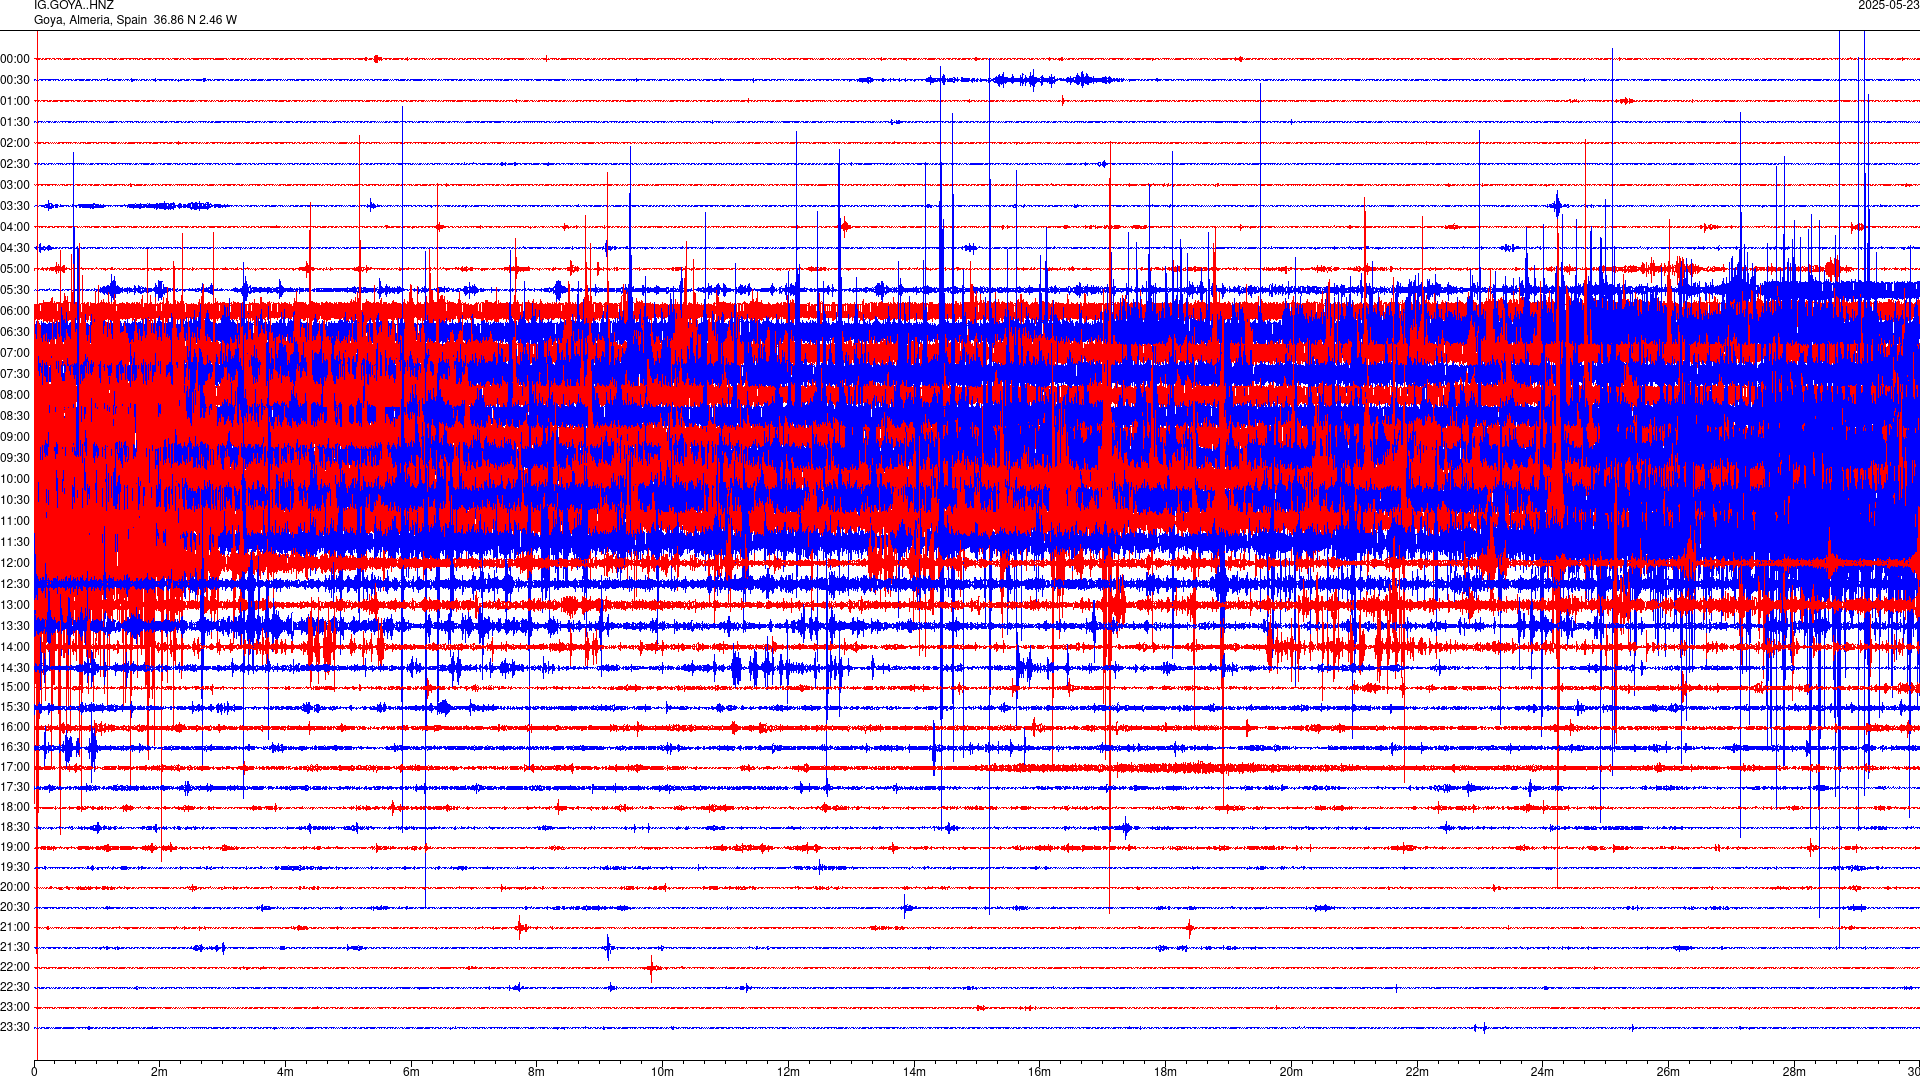The image size is (1920, 1080).
Task: Click the 13:00 trace label
Action: pyautogui.click(x=15, y=606)
